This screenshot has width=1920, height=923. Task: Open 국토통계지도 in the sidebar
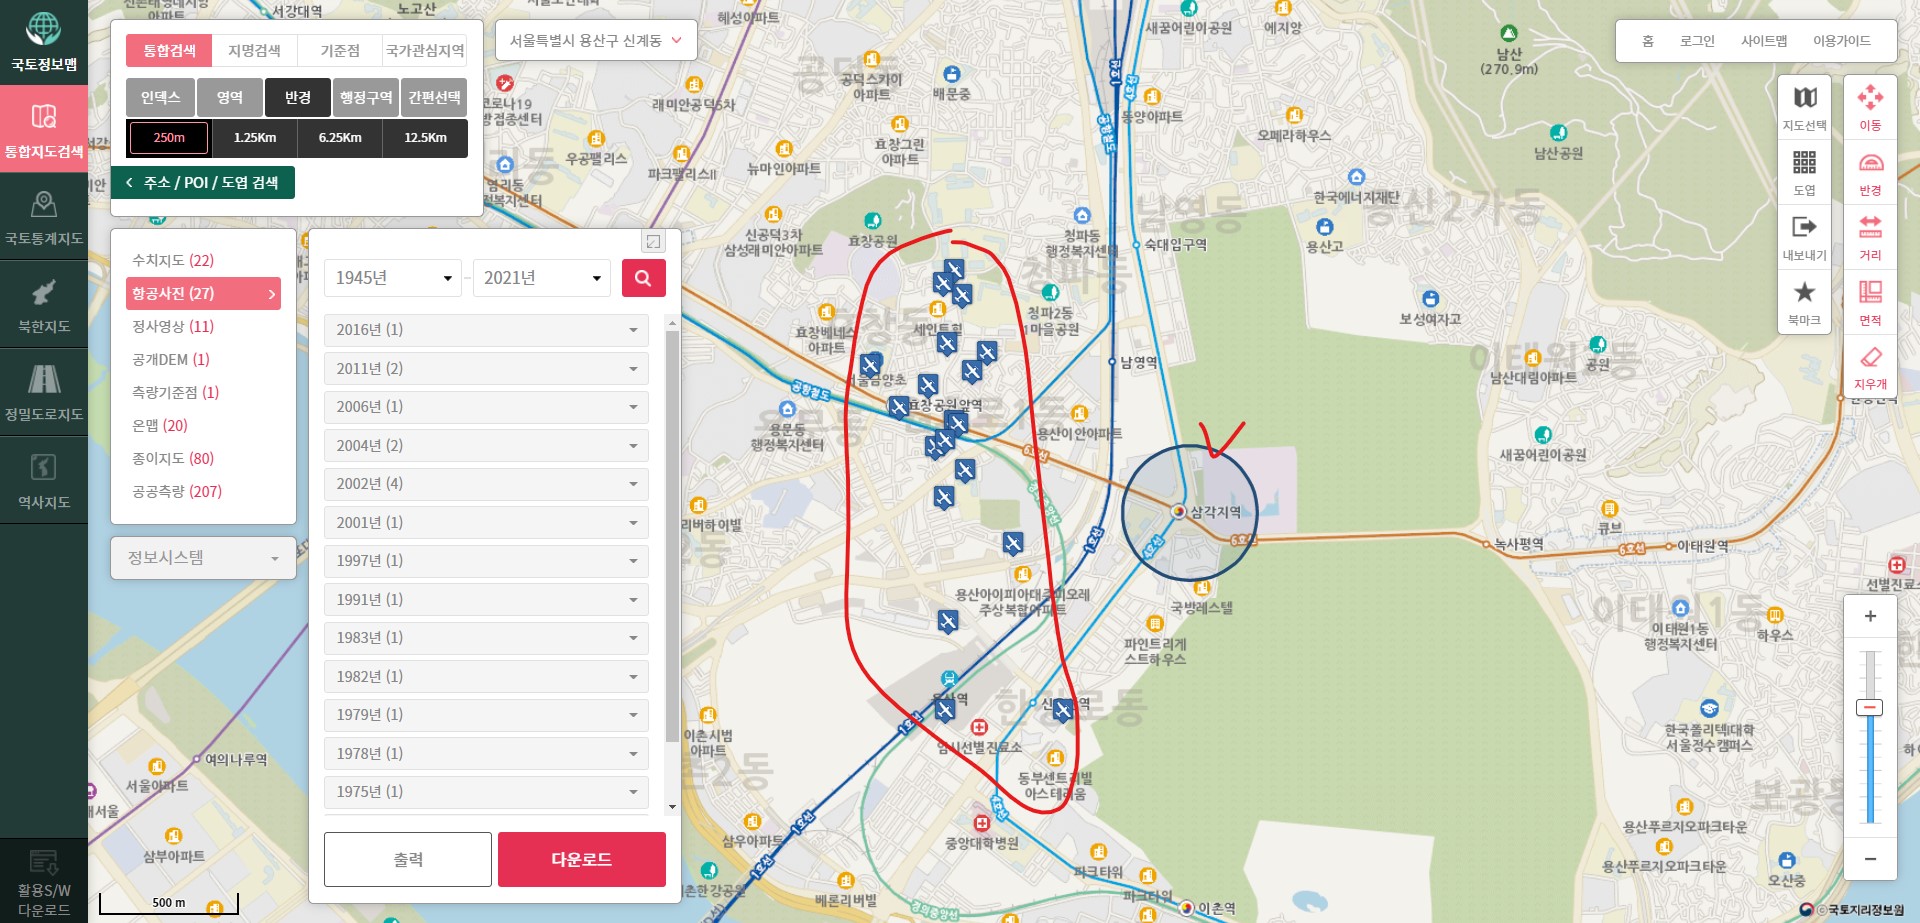click(43, 217)
